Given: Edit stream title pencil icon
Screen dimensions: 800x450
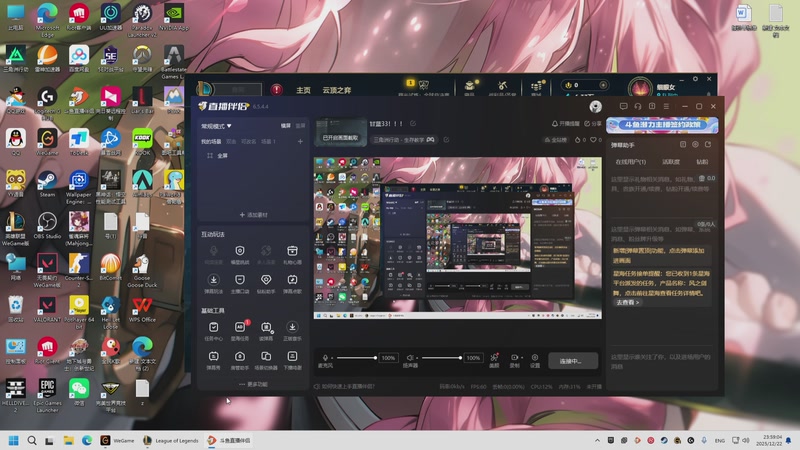Looking at the screenshot, I should pyautogui.click(x=413, y=123).
